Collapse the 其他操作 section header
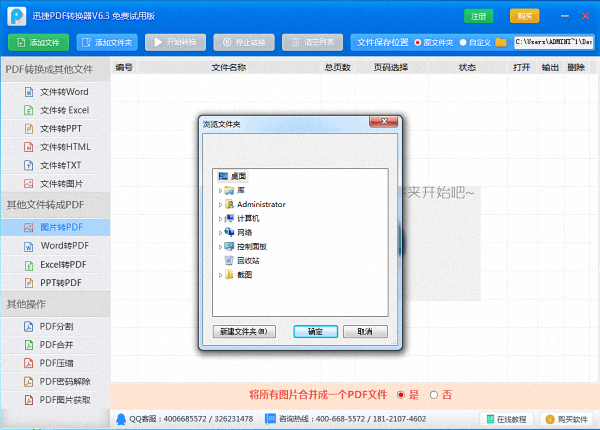 55,304
